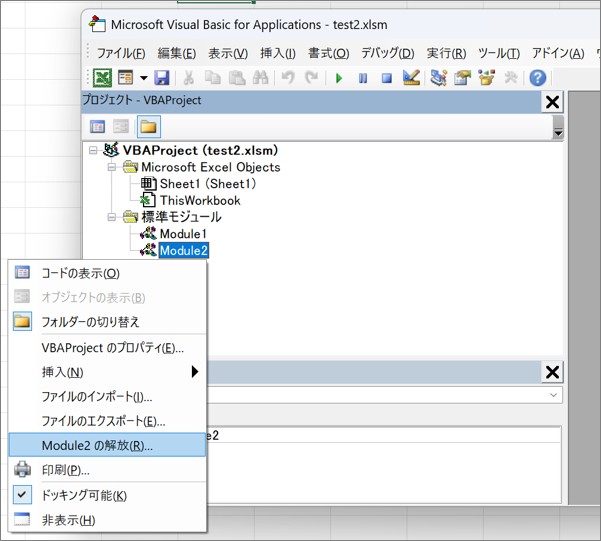Image resolution: width=601 pixels, height=541 pixels.
Task: Open Object Browser toolbar icon
Action: (x=486, y=78)
